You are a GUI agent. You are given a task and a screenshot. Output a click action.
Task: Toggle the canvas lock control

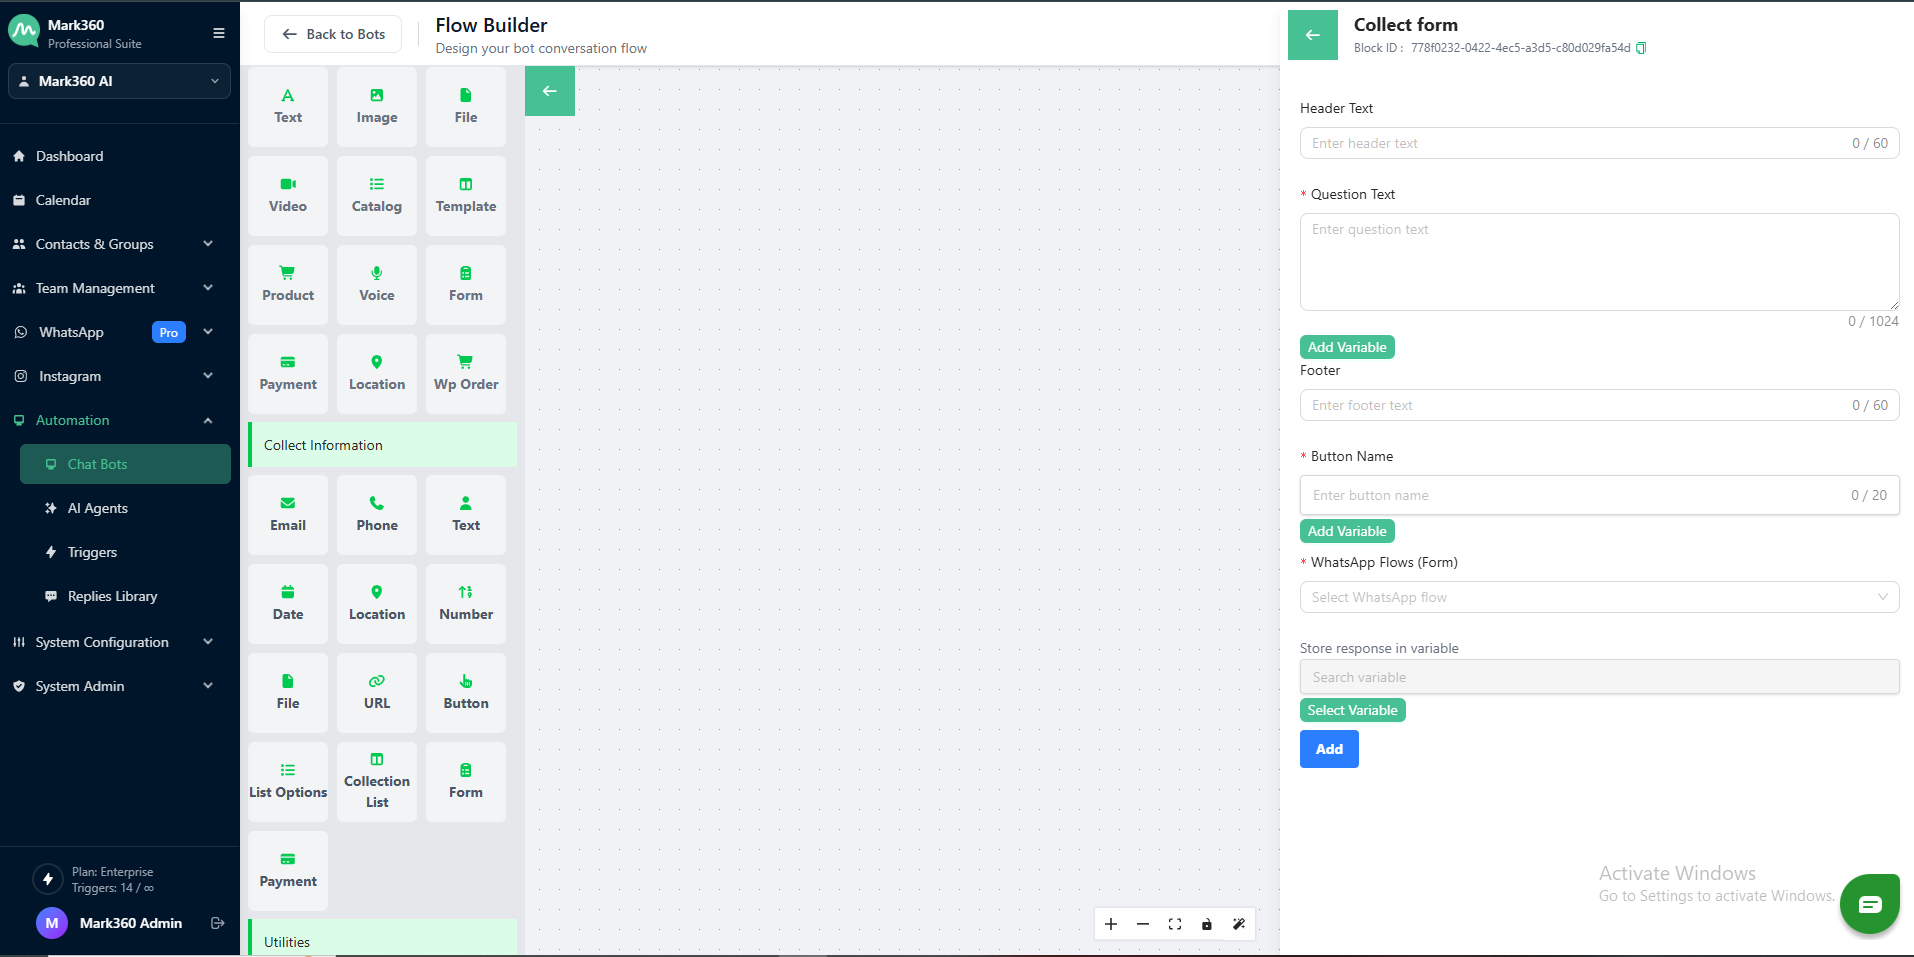pyautogui.click(x=1207, y=924)
